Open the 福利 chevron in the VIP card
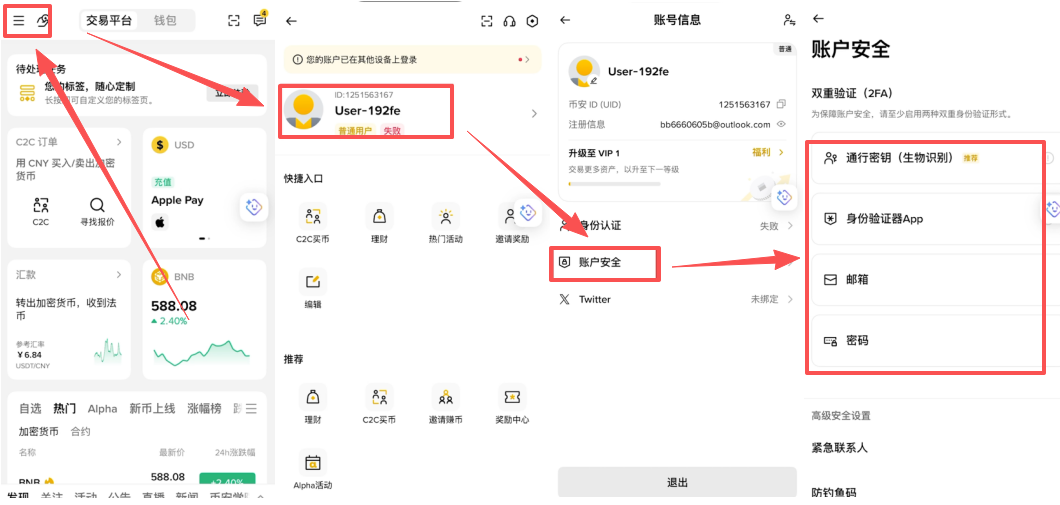Viewport: 1060px width, 505px height. 782,153
